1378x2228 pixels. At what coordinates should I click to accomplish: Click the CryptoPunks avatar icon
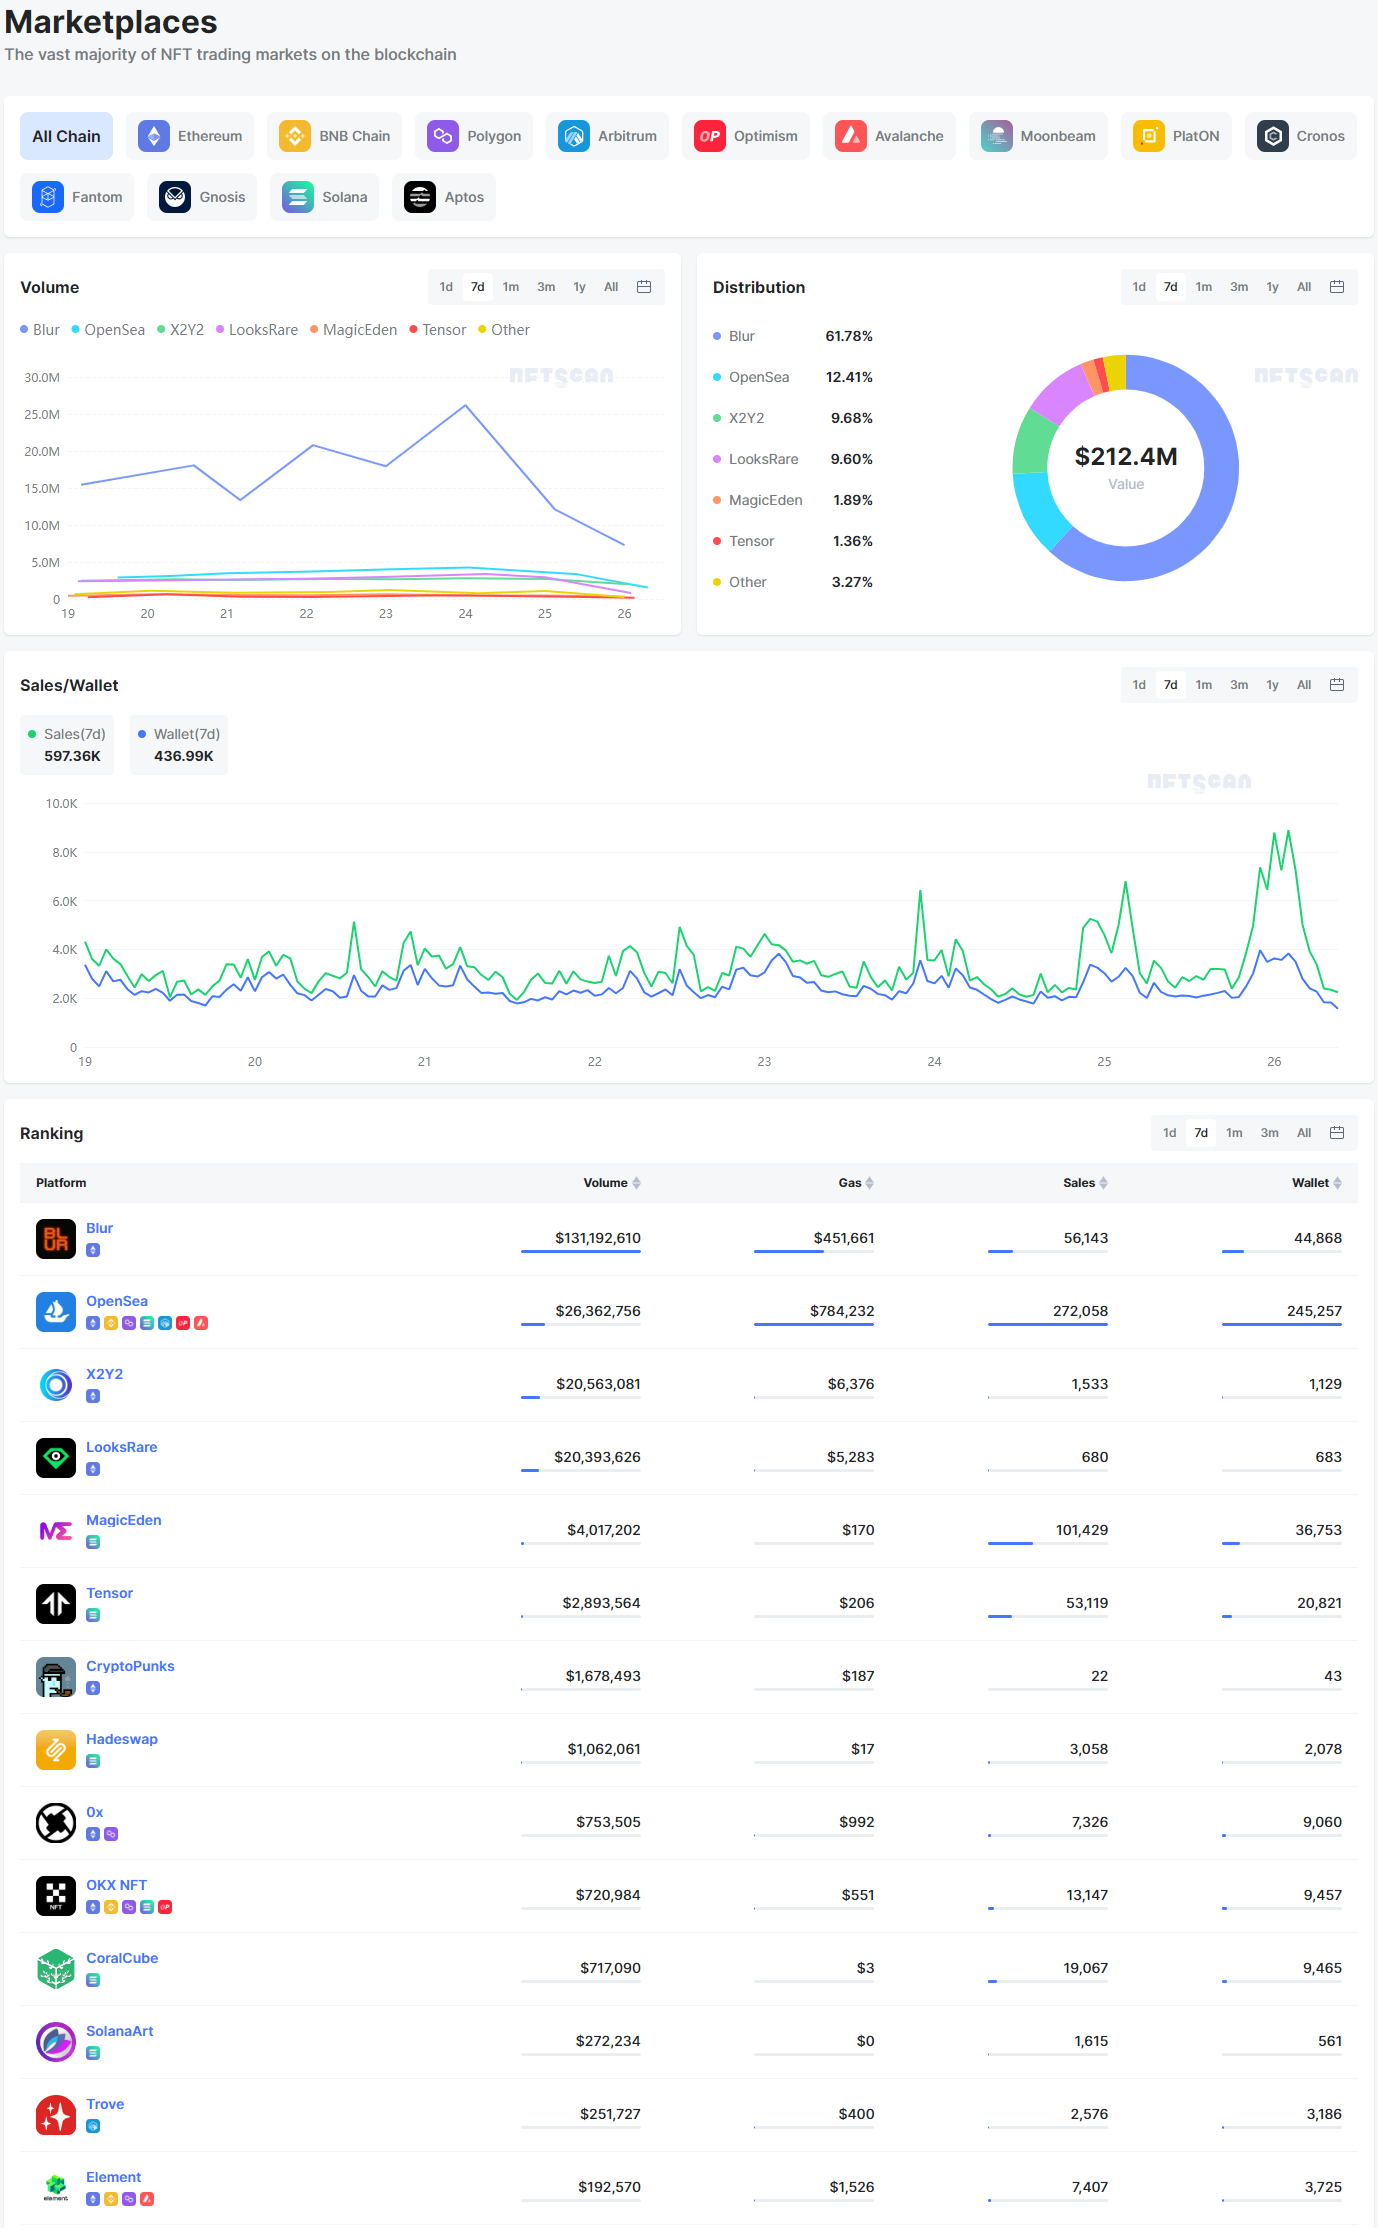56,1677
